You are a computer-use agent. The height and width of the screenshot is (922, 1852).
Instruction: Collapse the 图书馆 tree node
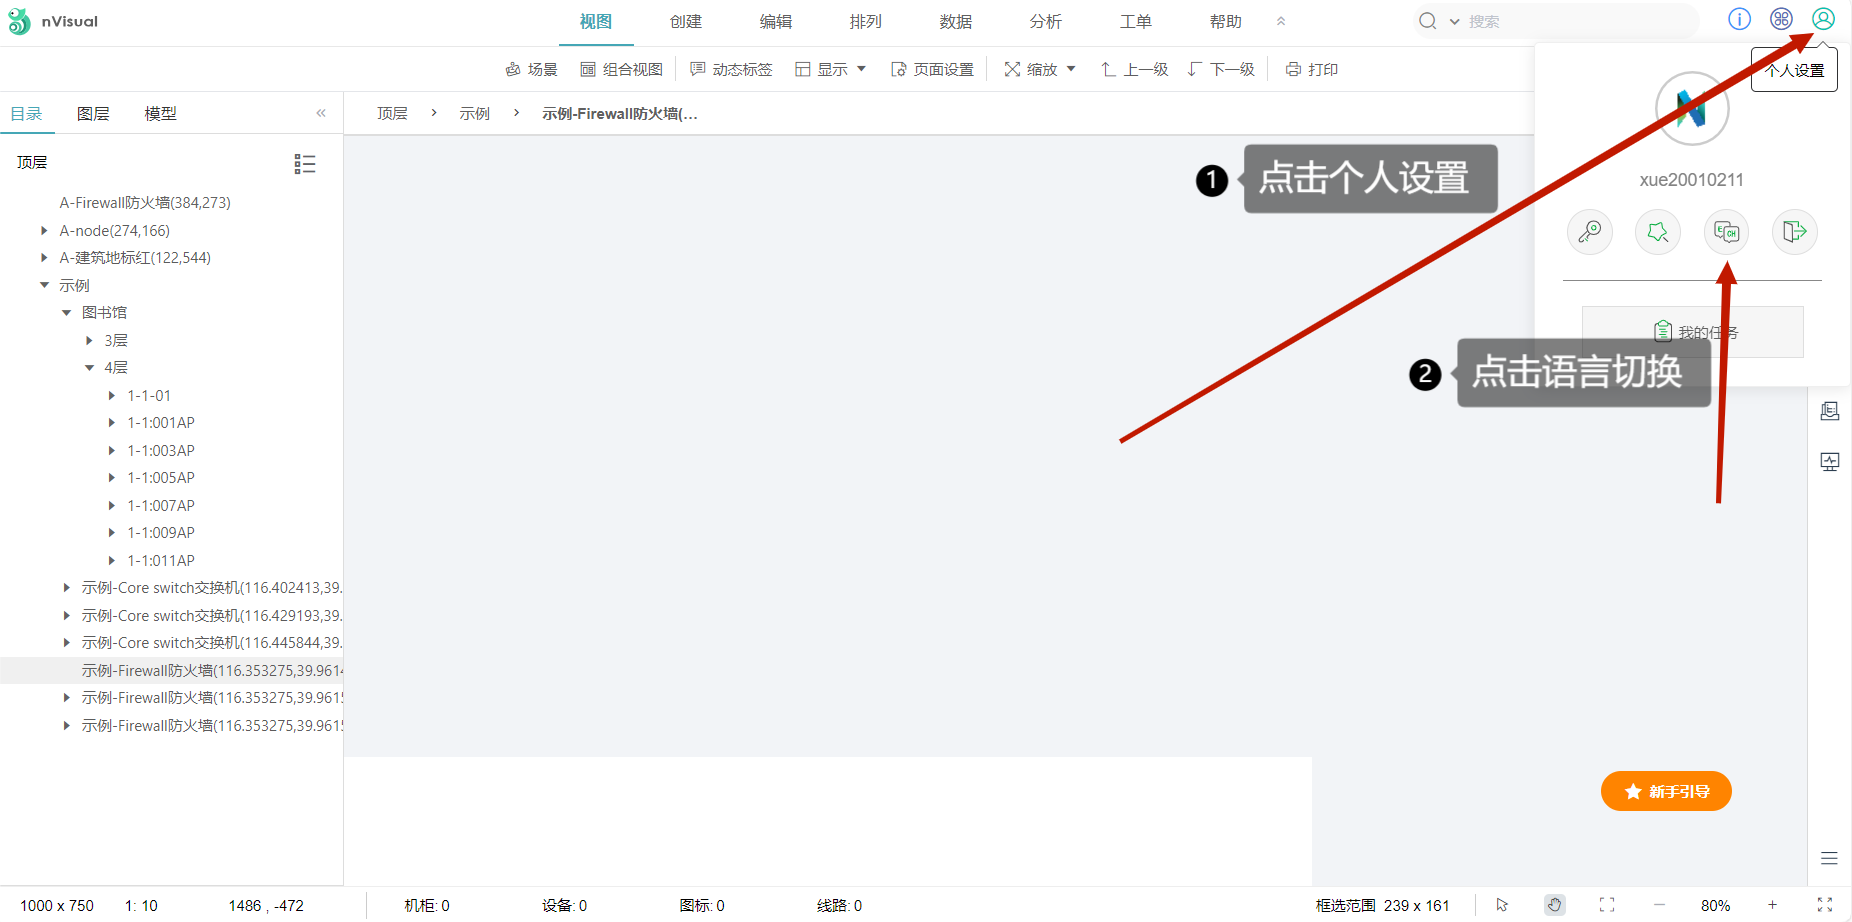click(67, 313)
